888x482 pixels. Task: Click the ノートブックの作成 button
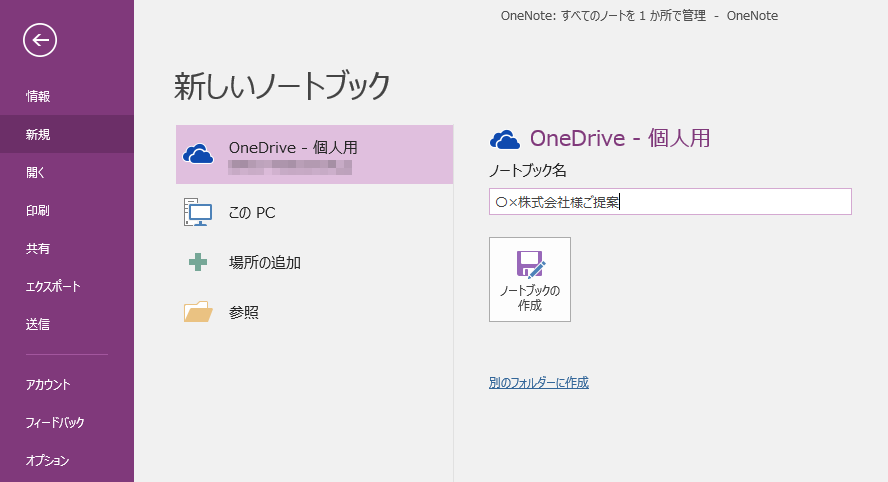pos(530,279)
